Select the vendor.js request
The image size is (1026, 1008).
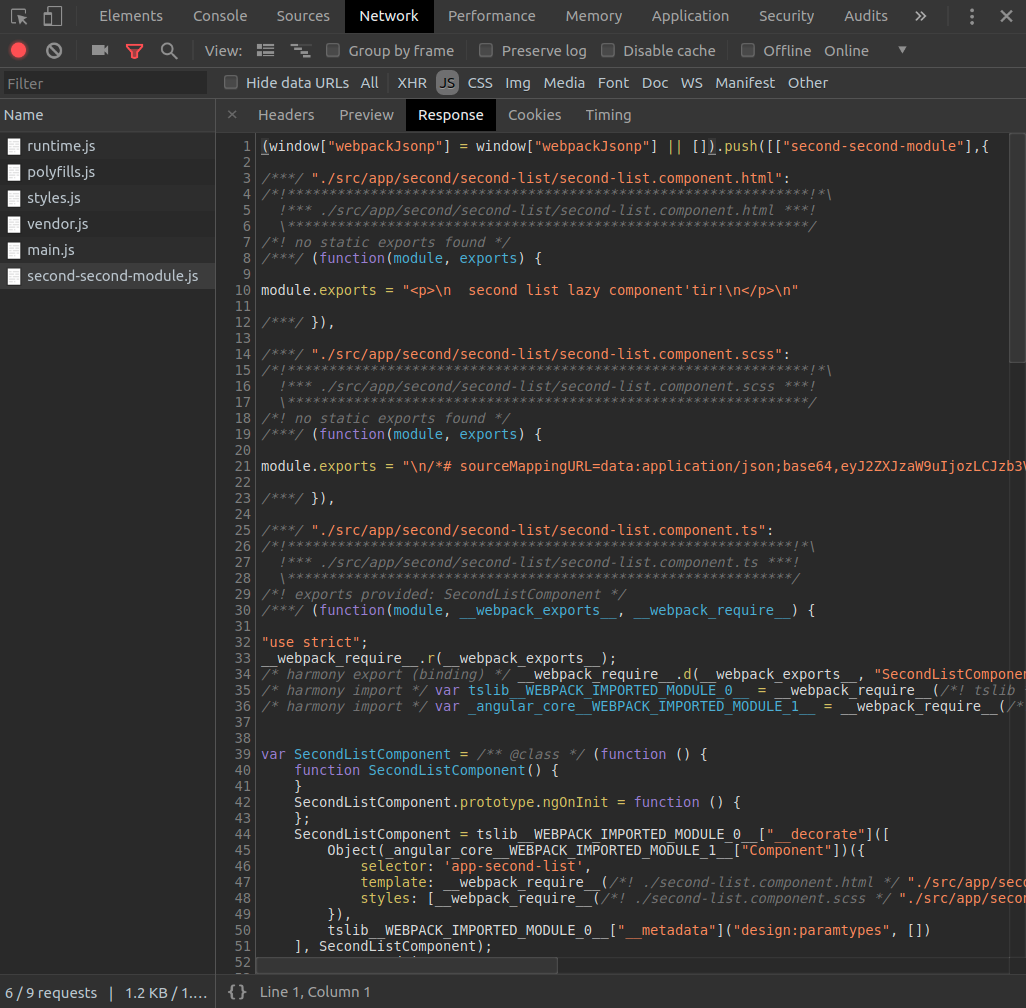click(x=60, y=222)
